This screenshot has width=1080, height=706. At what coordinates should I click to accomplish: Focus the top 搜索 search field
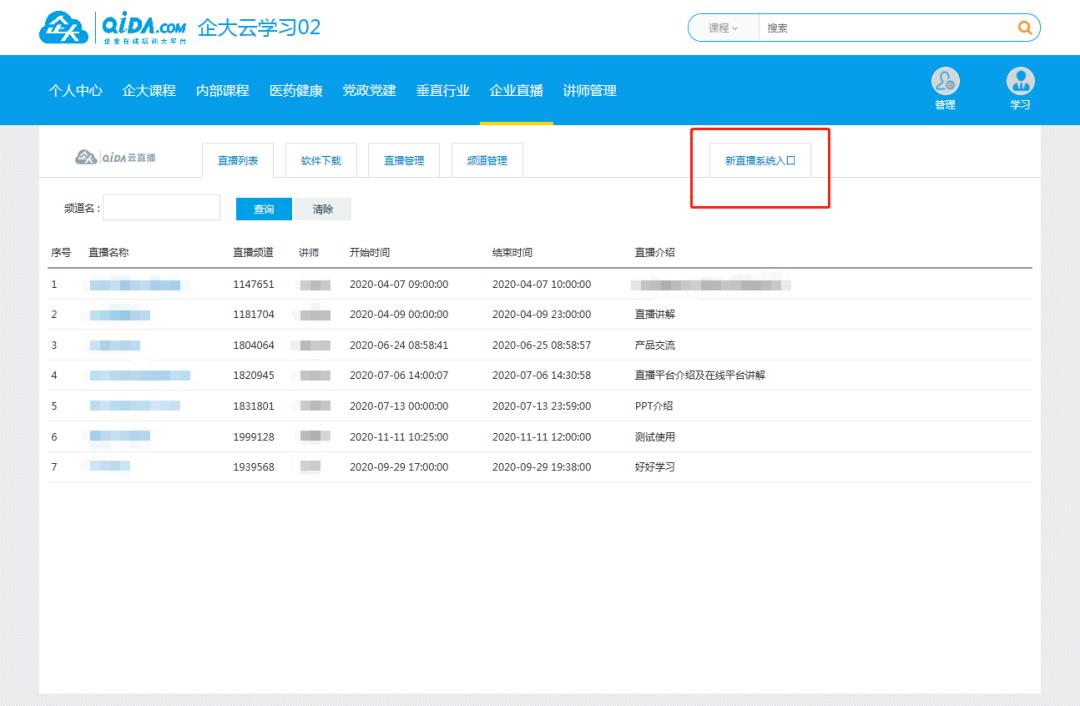[x=887, y=28]
